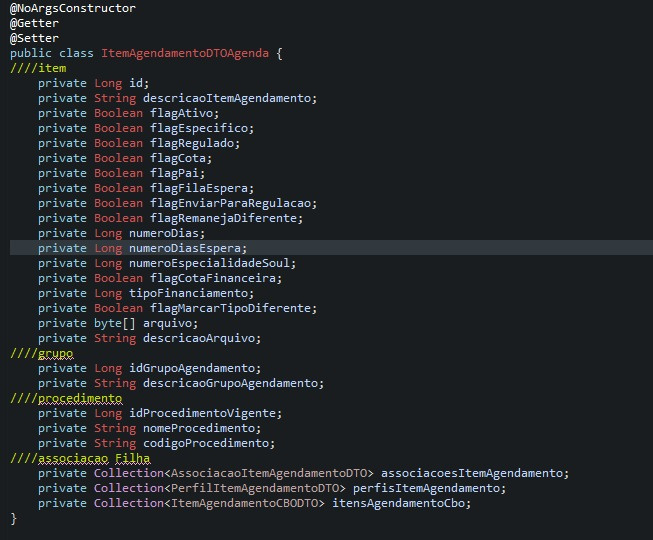Click the ItemAgendamentoCBODTO type
653x540 pixels.
tap(244, 503)
